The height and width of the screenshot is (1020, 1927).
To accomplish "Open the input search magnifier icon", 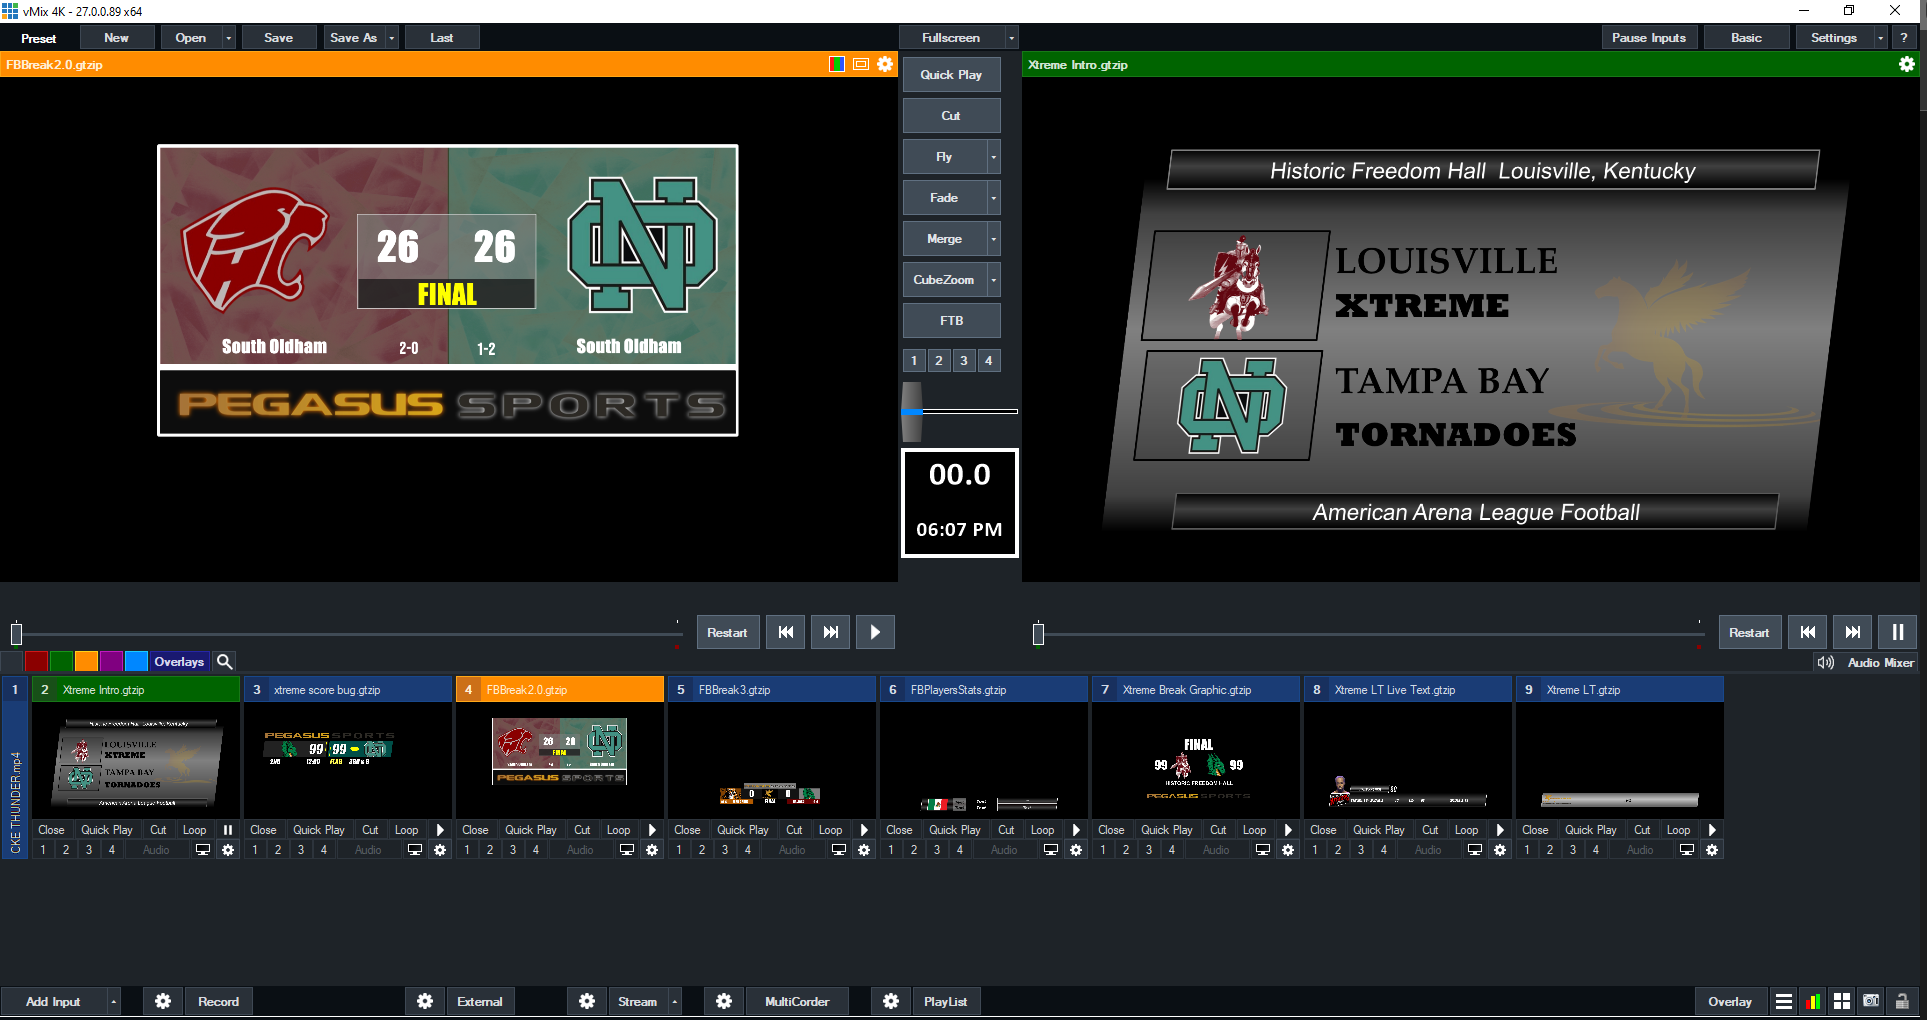I will pos(225,661).
